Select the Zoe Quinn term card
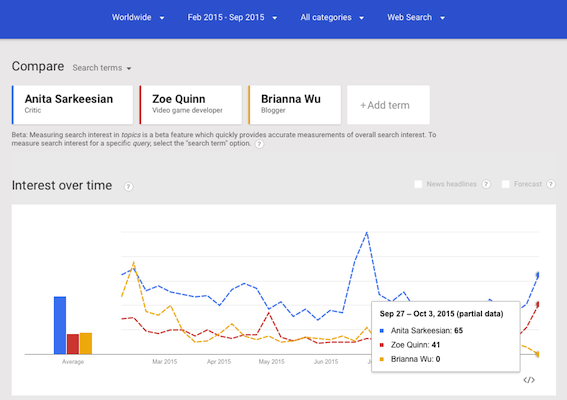 click(x=191, y=105)
